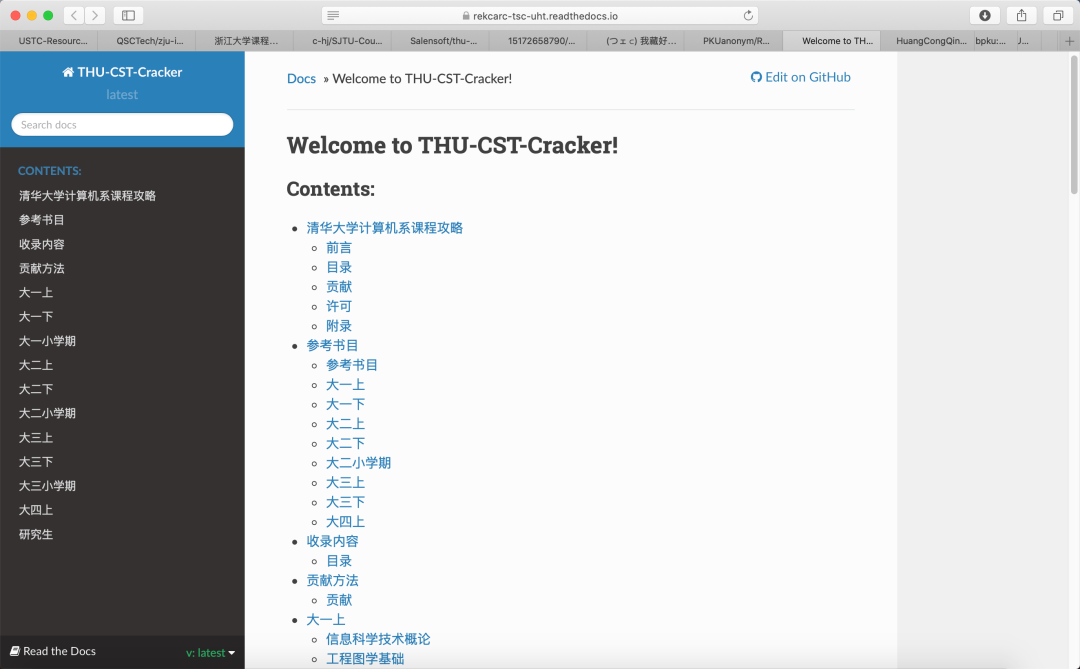Open 收录内容 in sidebar
Viewport: 1080px width, 669px height.
click(42, 244)
